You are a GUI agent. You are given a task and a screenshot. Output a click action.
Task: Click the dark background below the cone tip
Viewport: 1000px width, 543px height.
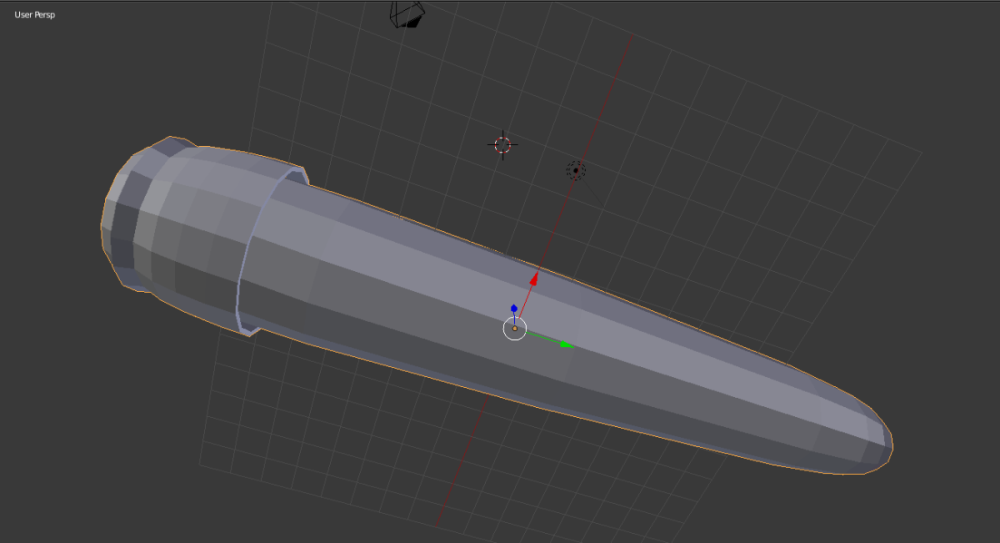tap(880, 510)
